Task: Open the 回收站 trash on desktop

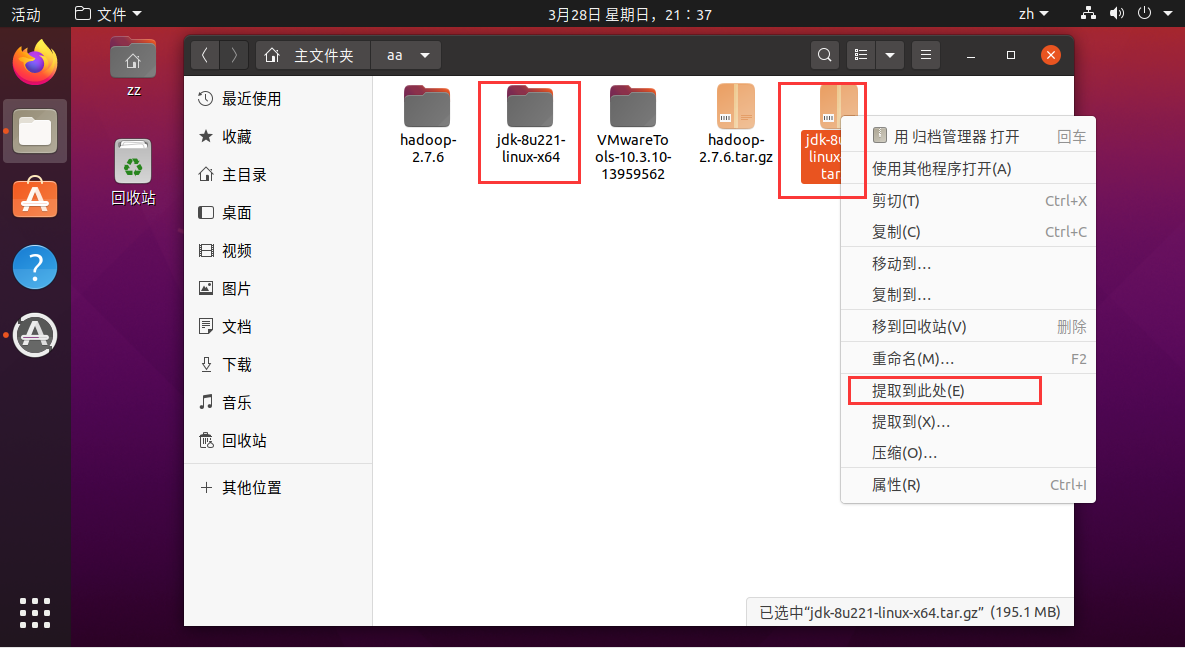Action: [x=133, y=160]
